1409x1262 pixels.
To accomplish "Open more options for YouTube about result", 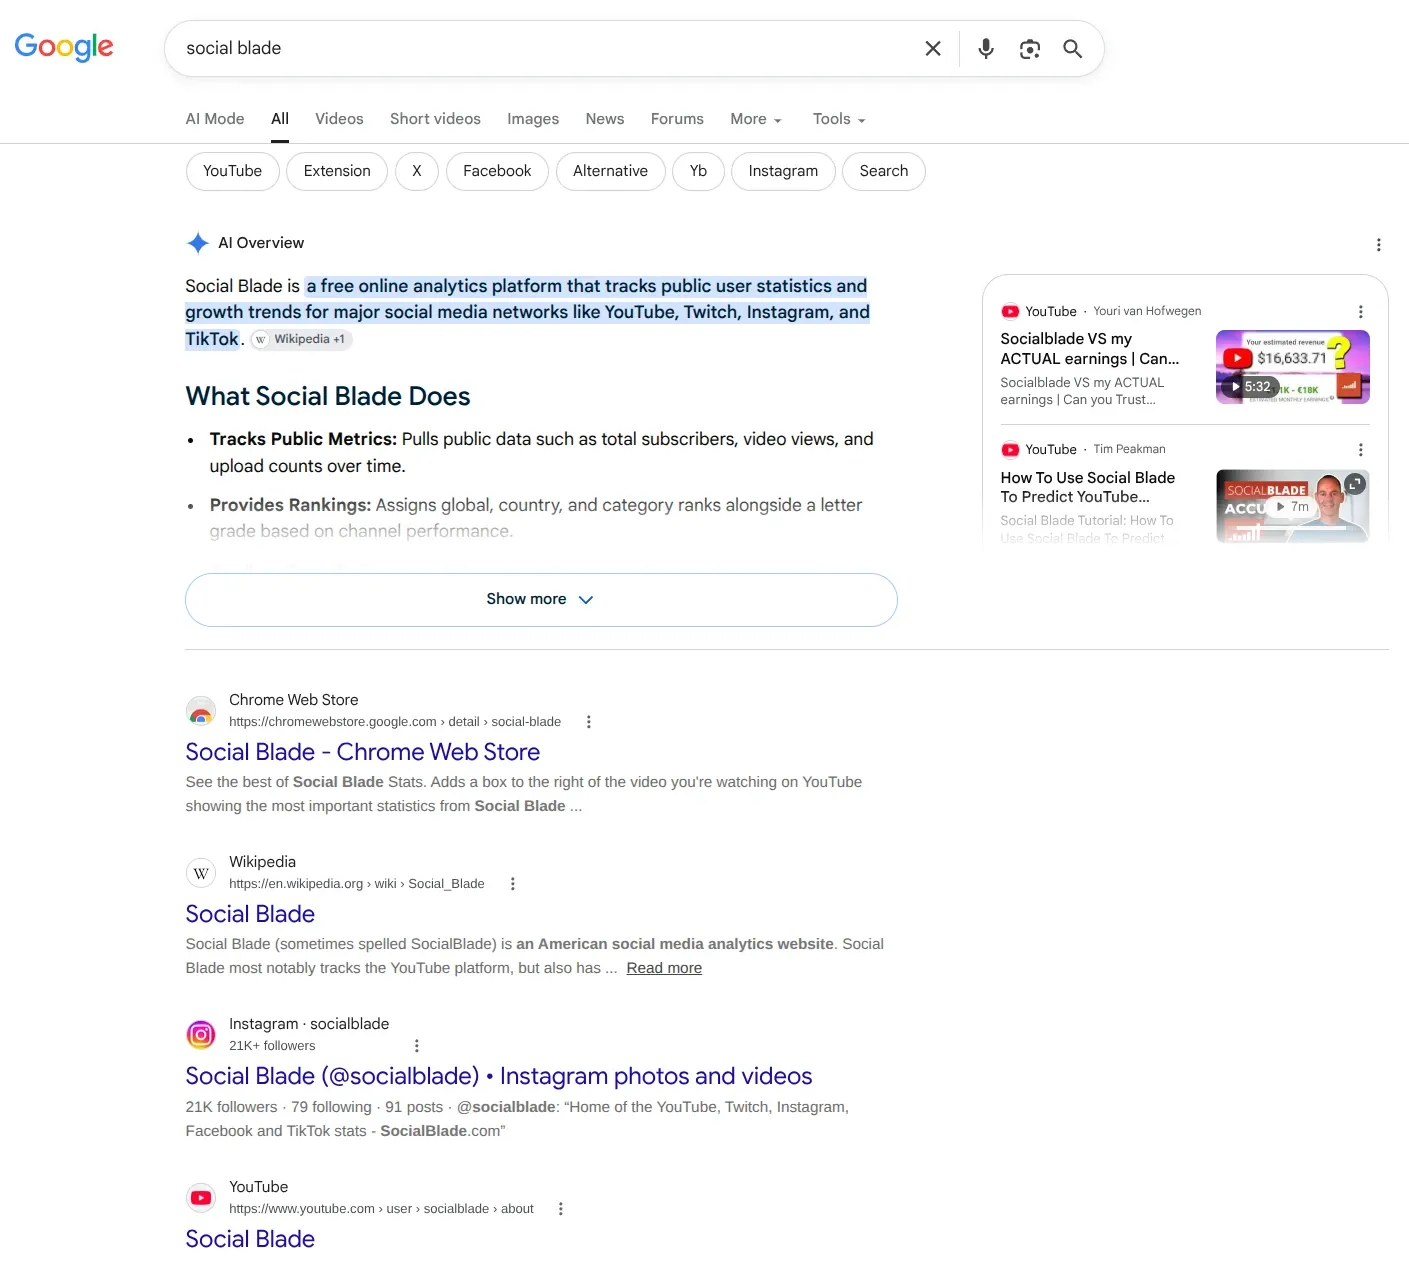I will (x=560, y=1209).
